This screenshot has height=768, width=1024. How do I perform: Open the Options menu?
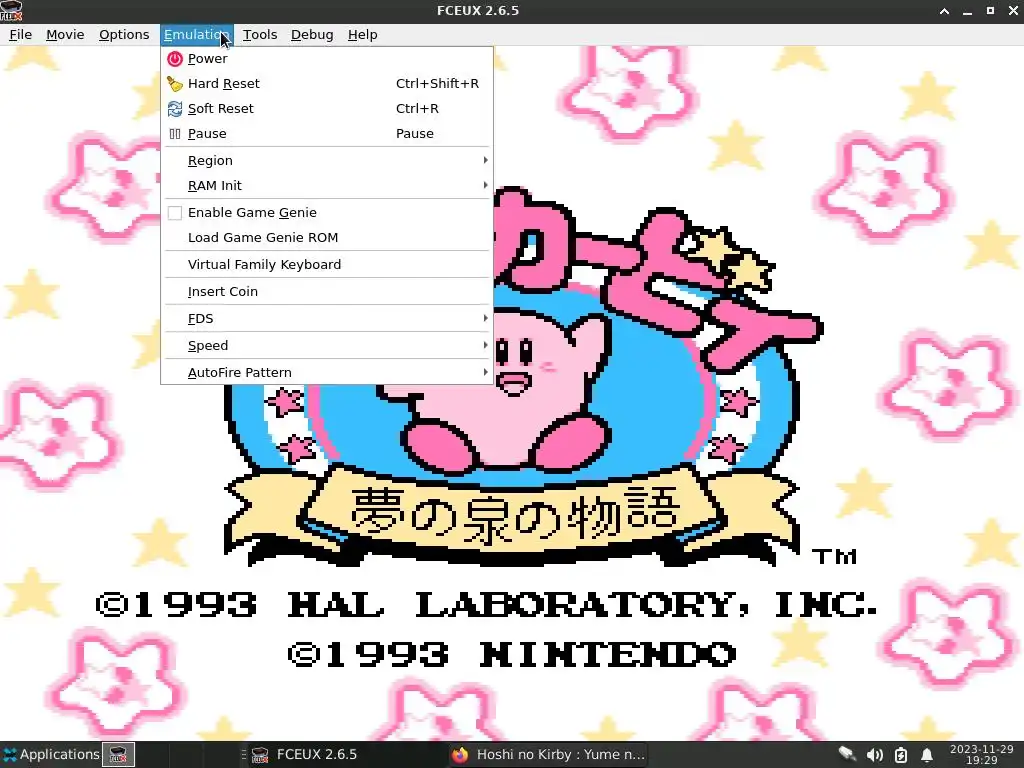tap(124, 35)
